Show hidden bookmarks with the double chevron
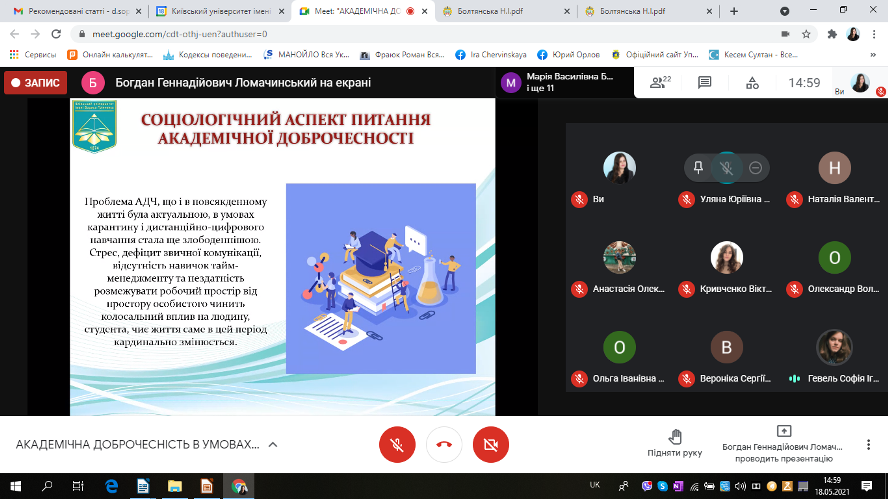 (x=873, y=55)
